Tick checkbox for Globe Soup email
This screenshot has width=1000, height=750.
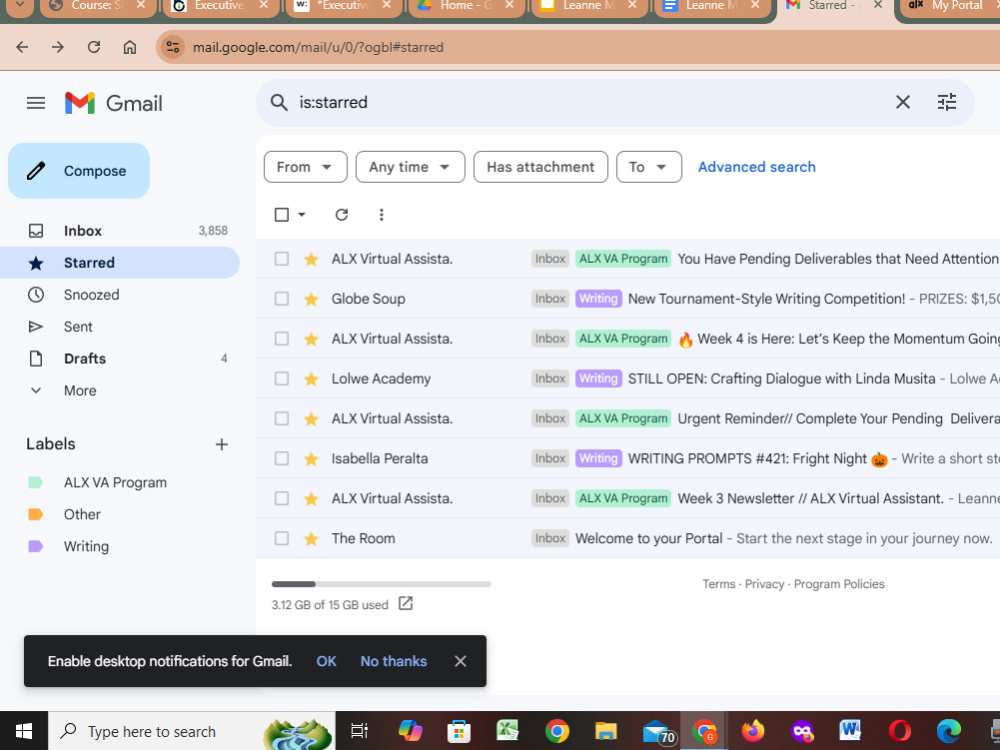pyautogui.click(x=281, y=299)
